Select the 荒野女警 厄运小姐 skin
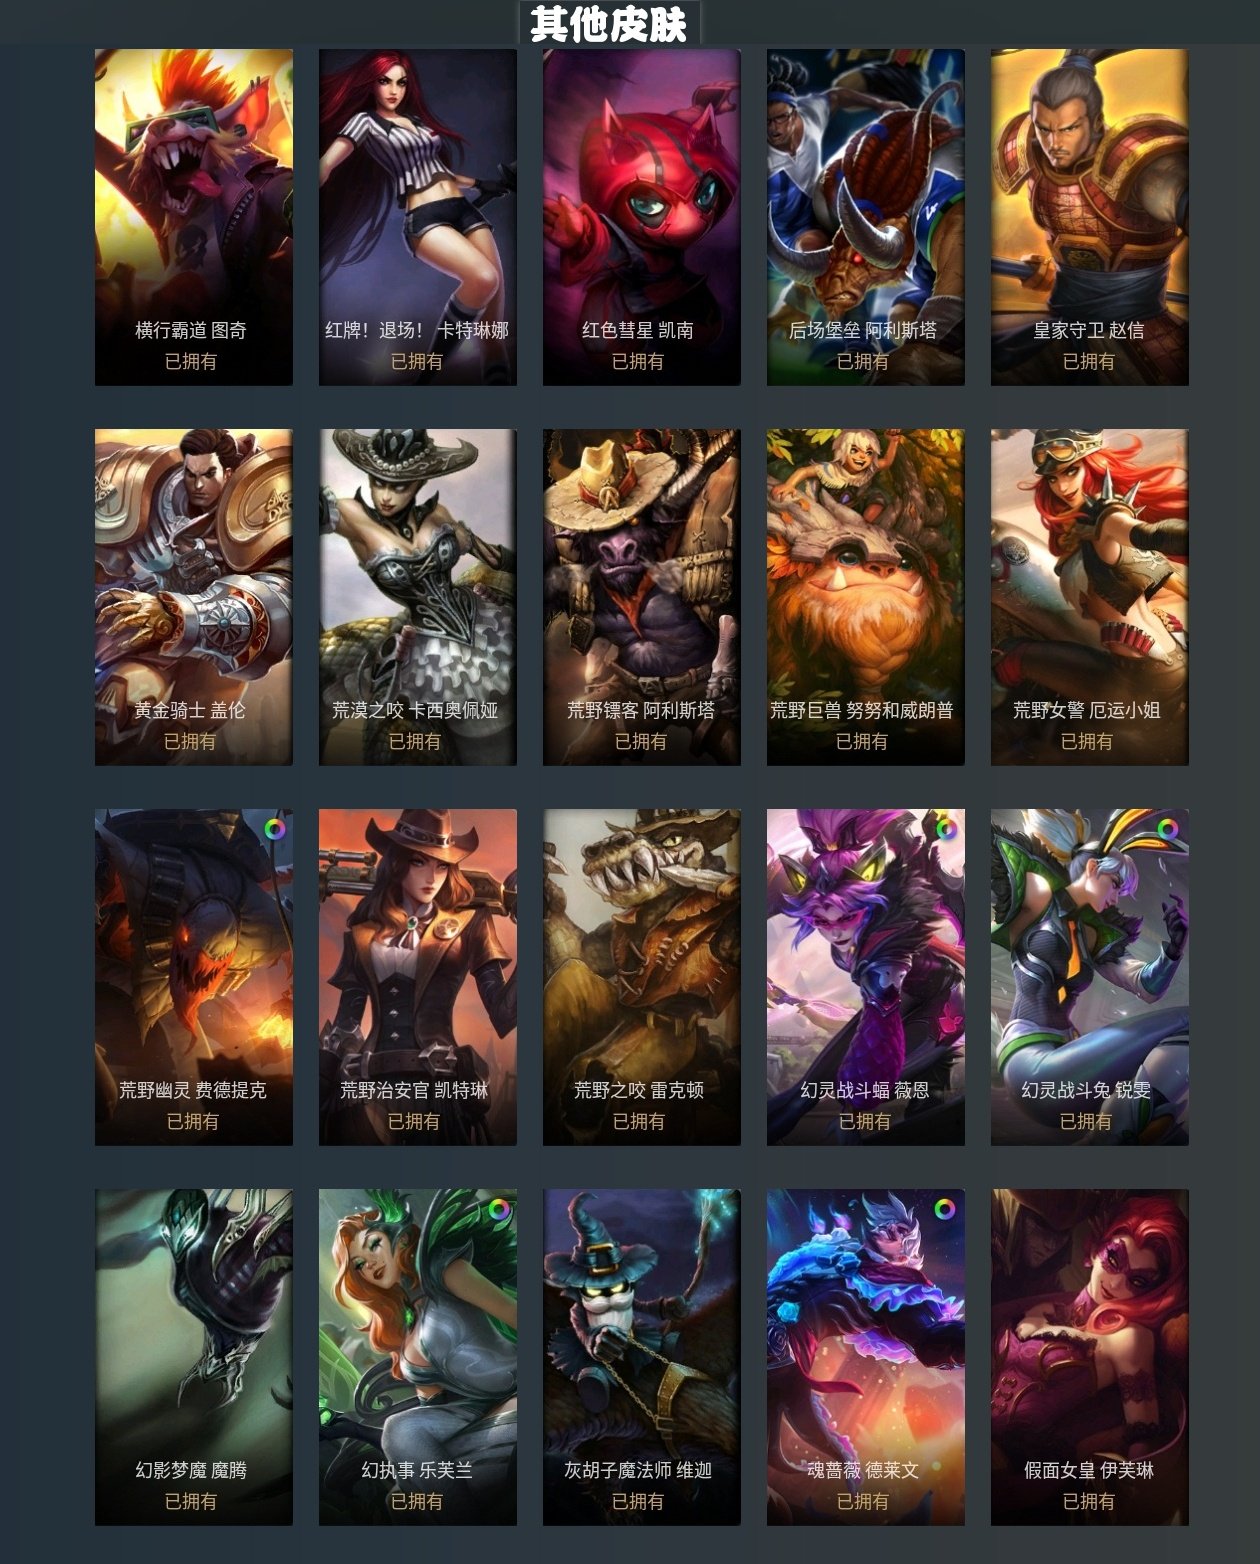Image resolution: width=1260 pixels, height=1564 pixels. 1090,597
